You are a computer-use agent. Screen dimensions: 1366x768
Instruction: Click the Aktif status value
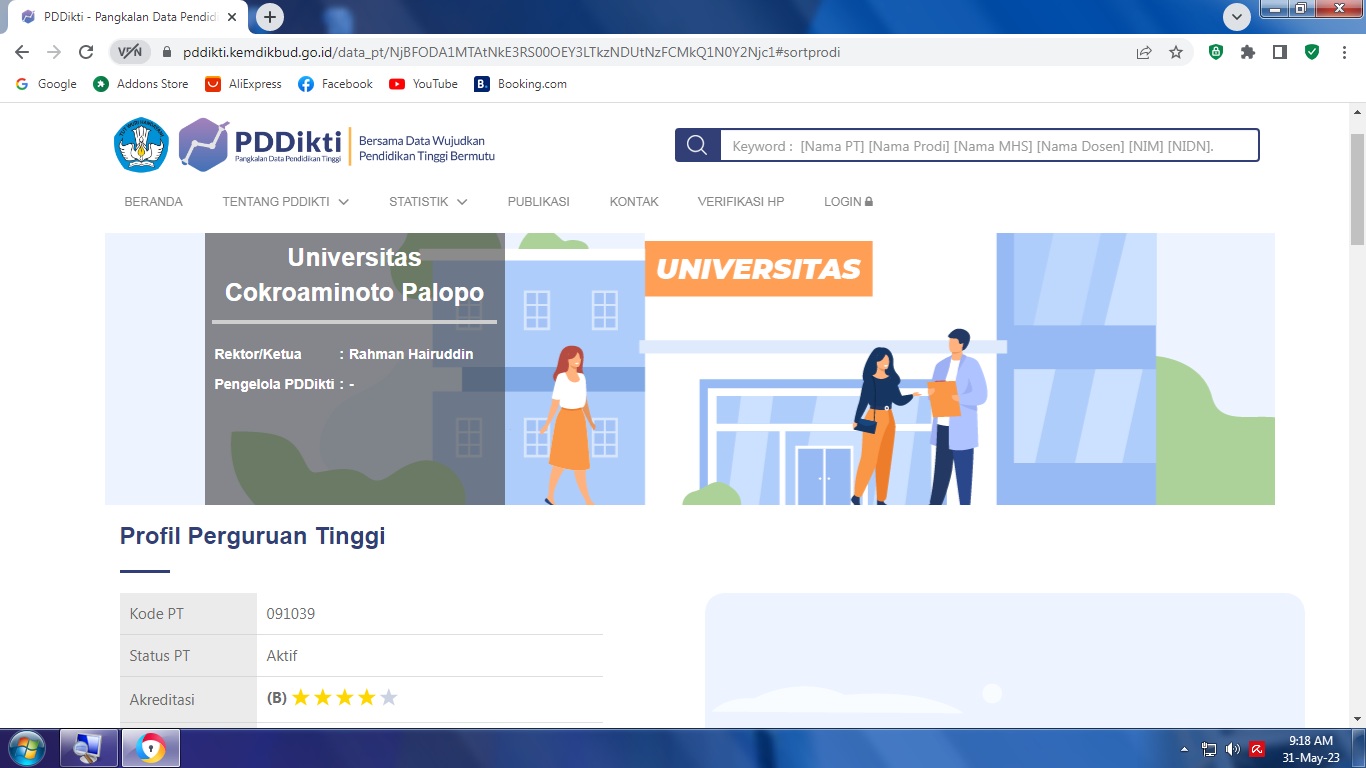[x=282, y=656]
